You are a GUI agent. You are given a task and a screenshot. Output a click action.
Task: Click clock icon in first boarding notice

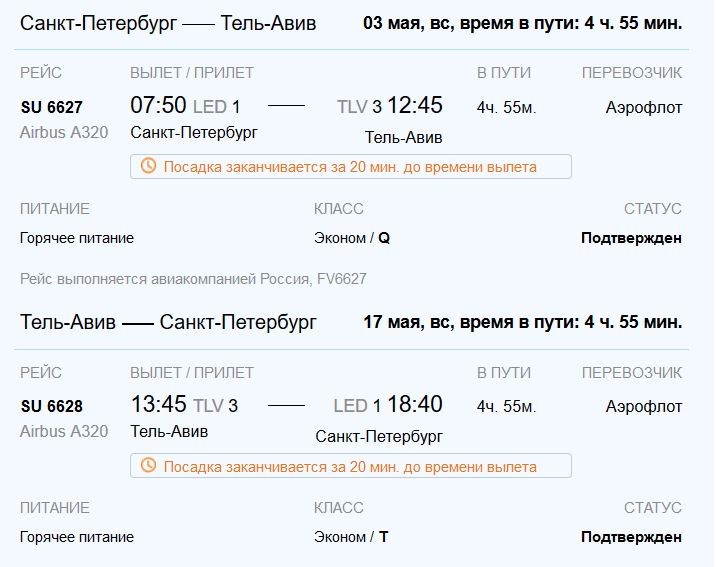(x=148, y=166)
